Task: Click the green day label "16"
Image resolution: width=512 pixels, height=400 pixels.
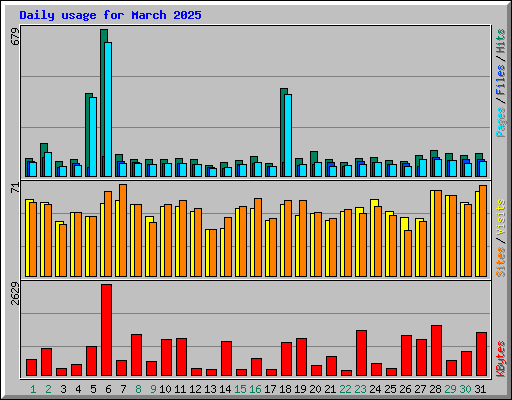Action: point(255,389)
